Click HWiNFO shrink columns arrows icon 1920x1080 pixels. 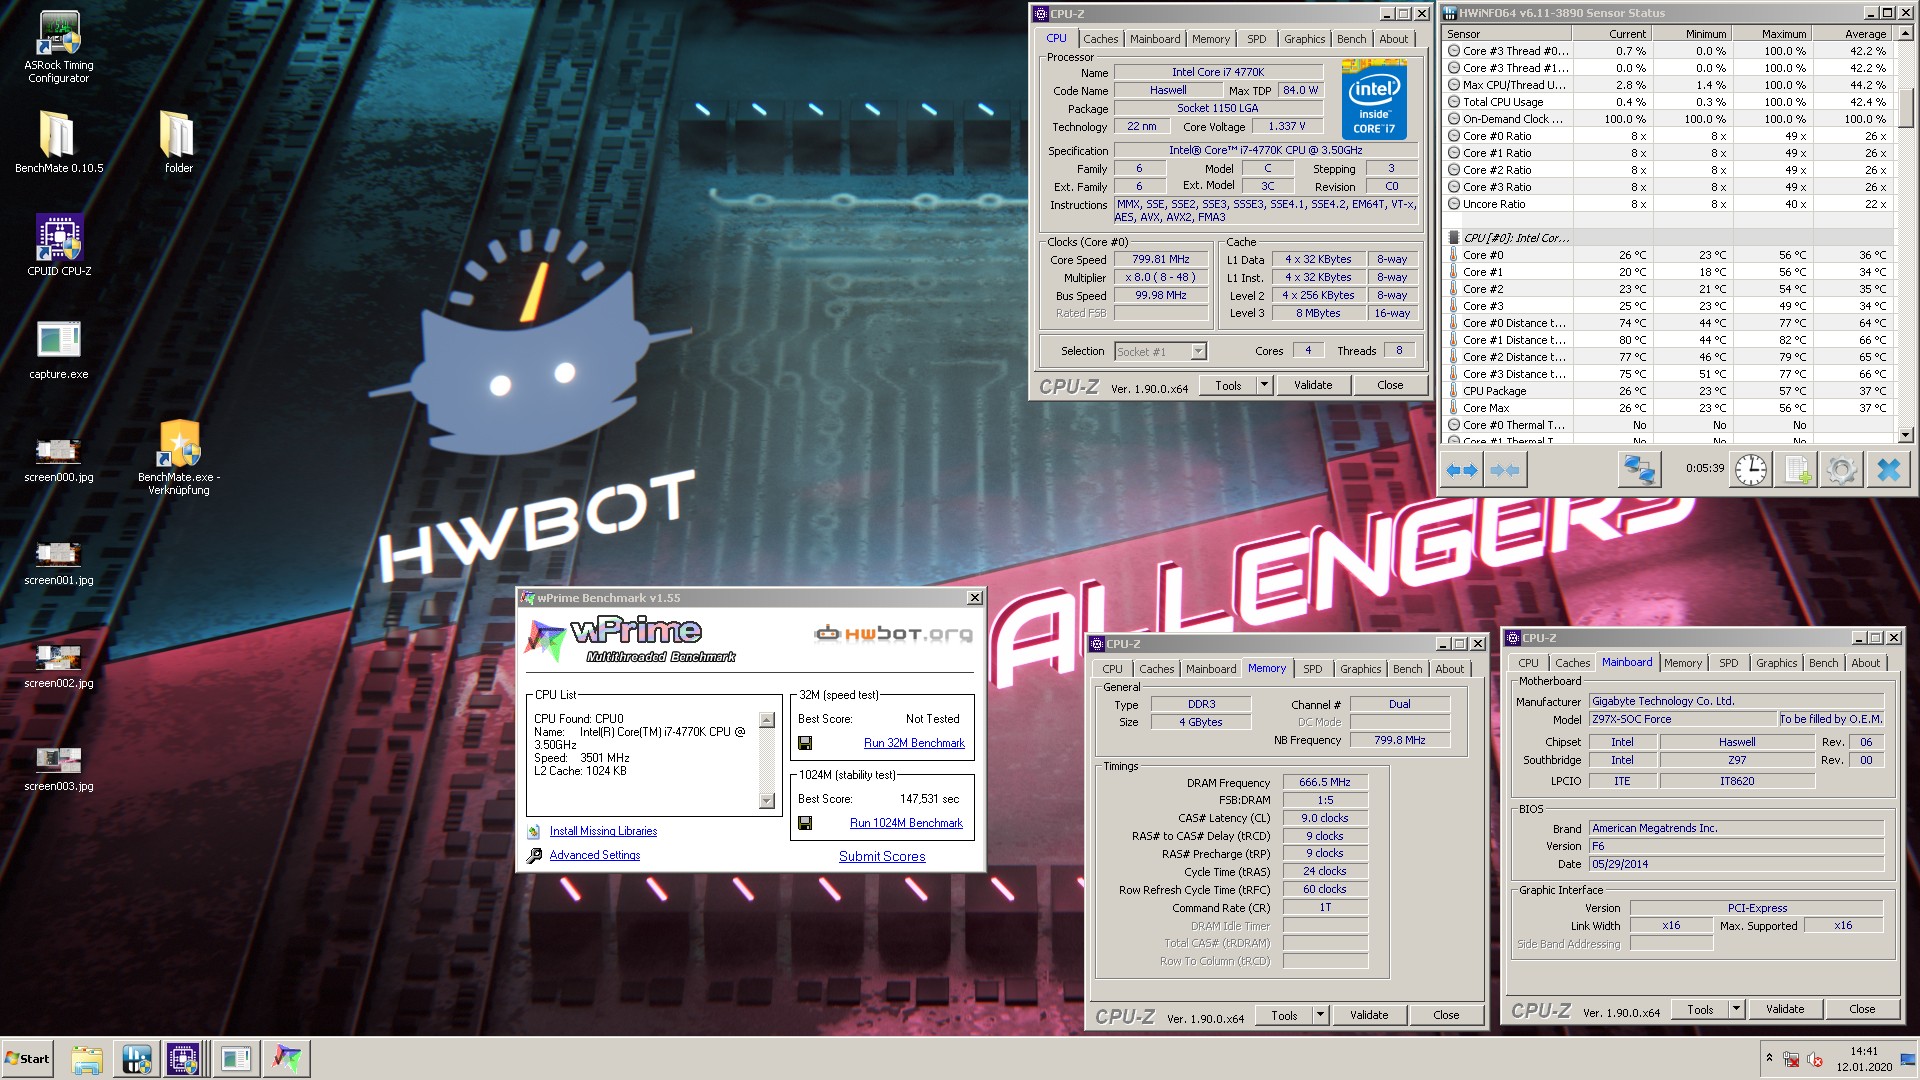click(1504, 470)
